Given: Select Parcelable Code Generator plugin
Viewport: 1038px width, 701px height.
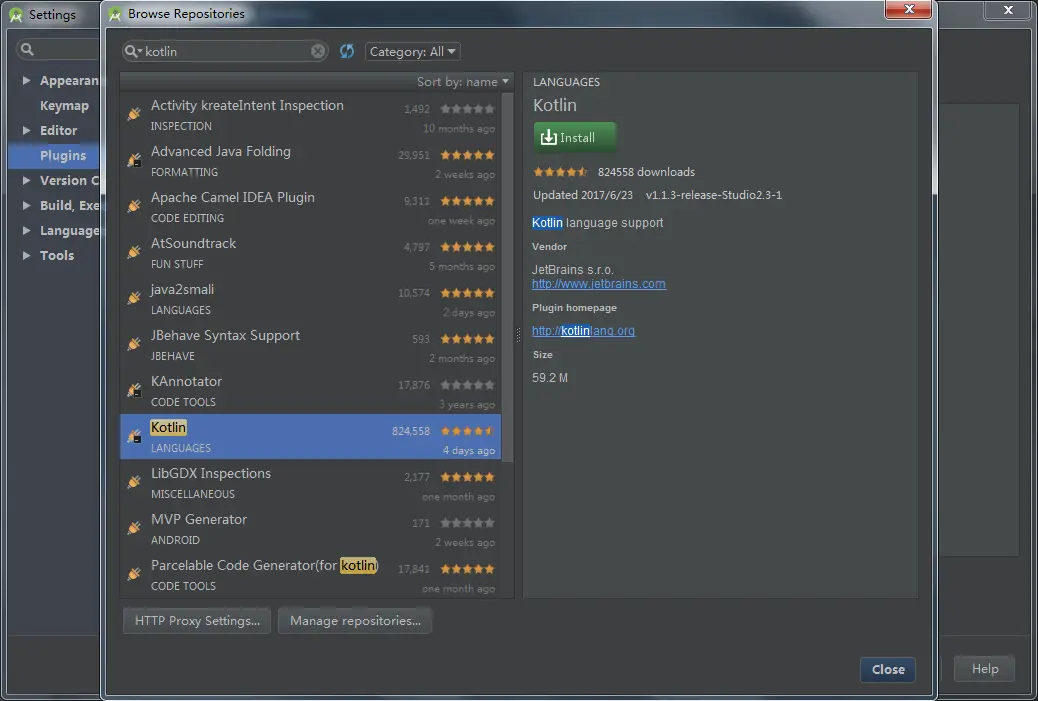Looking at the screenshot, I should pos(310,575).
